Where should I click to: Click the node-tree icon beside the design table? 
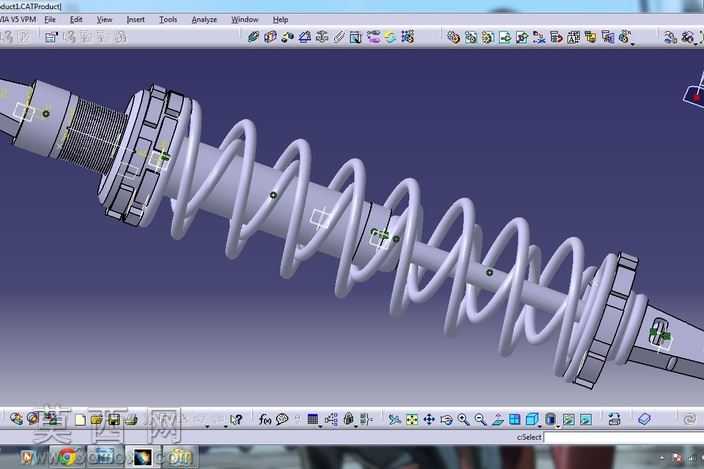[x=331, y=420]
